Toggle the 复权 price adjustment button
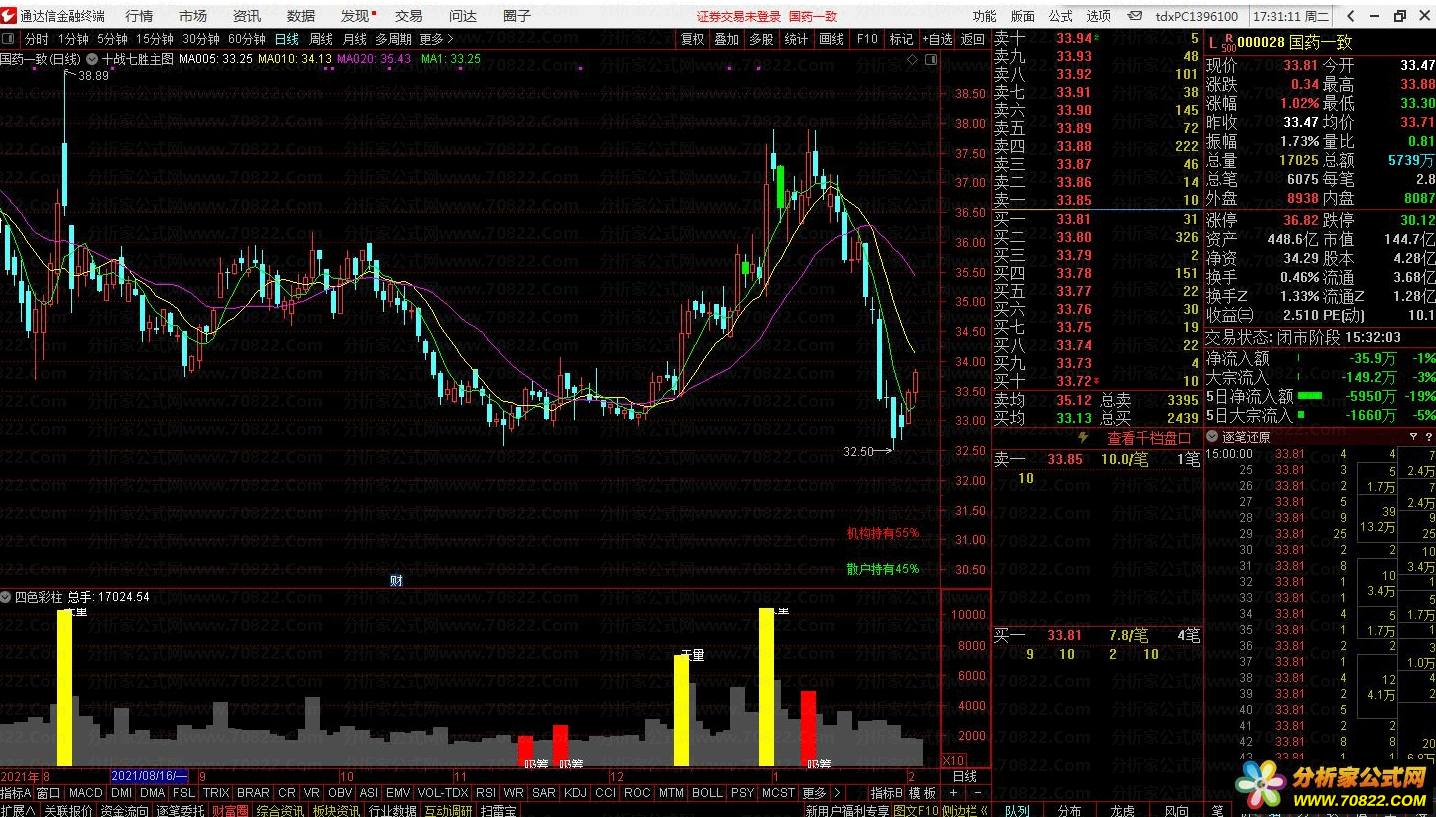 pyautogui.click(x=692, y=39)
